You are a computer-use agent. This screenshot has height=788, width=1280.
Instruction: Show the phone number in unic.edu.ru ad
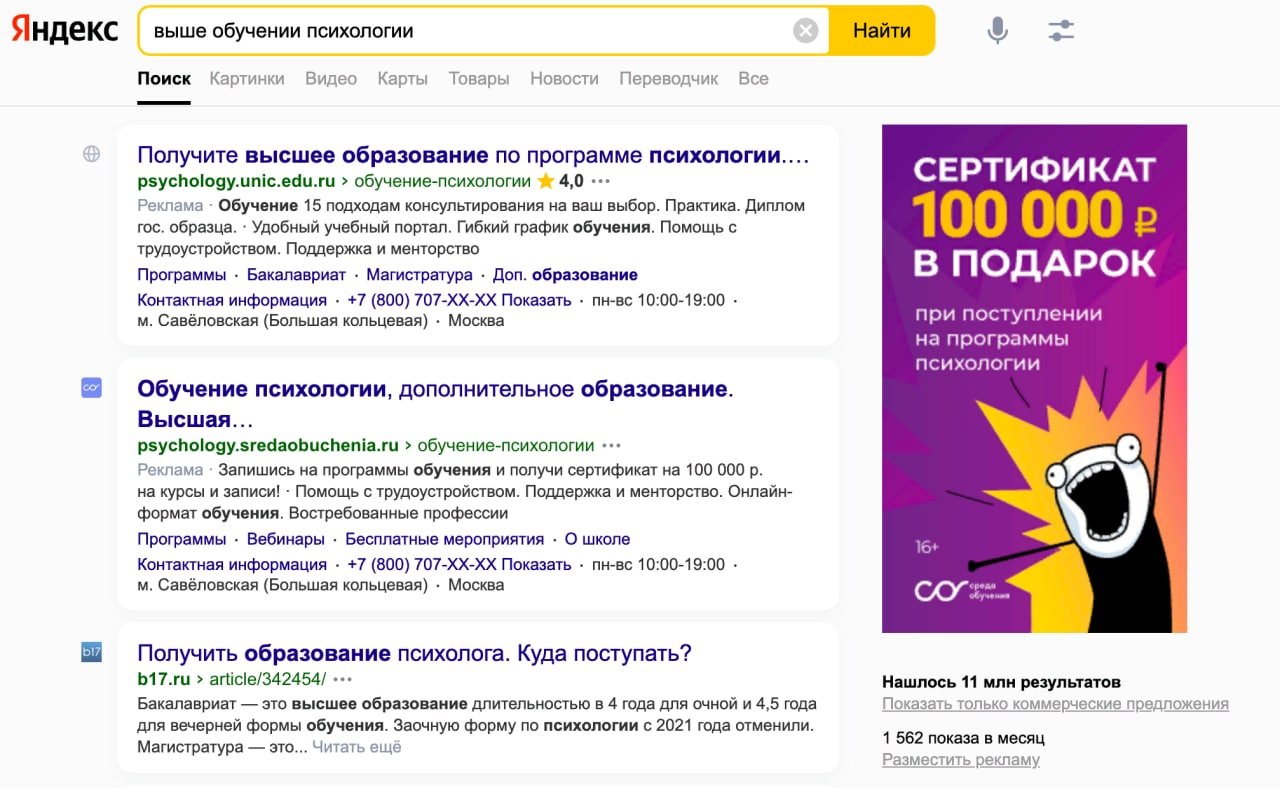click(x=459, y=300)
